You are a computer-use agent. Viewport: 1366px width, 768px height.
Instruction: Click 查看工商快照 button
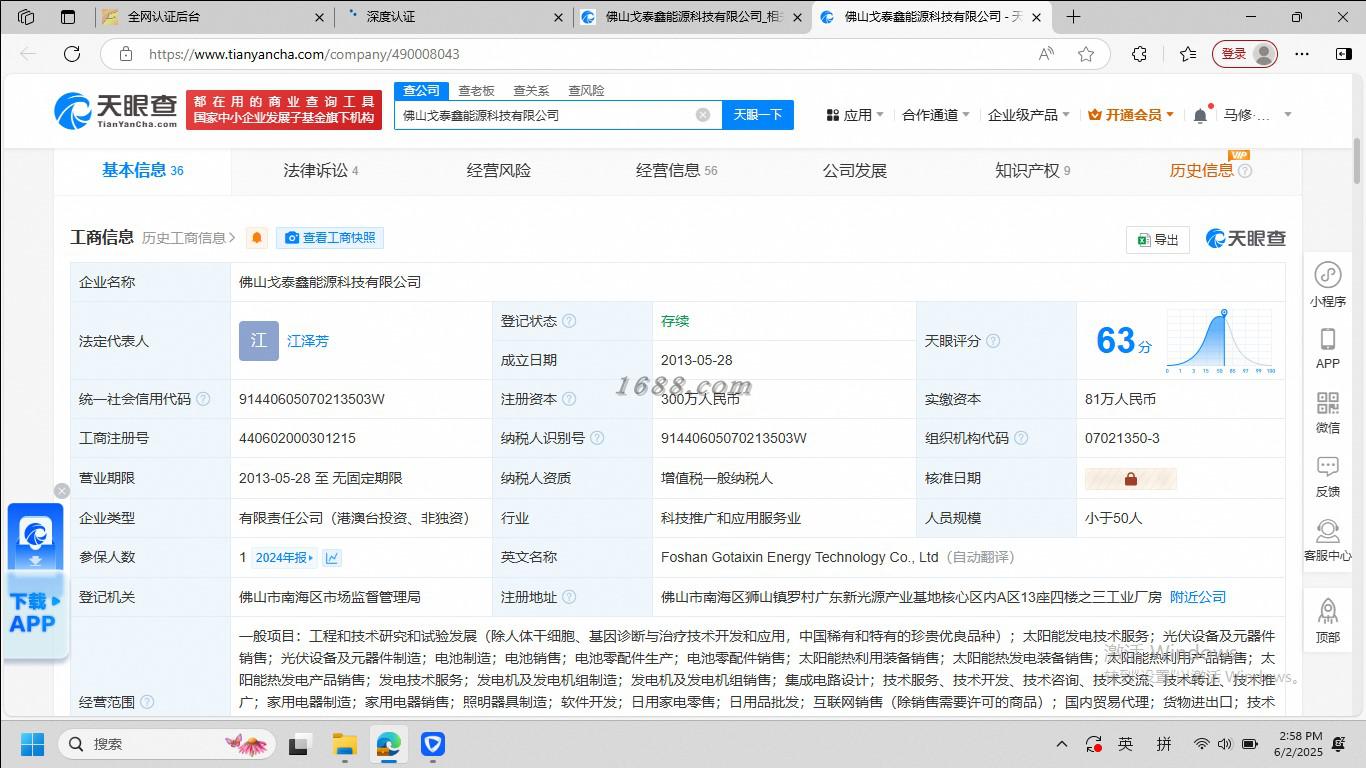point(330,238)
